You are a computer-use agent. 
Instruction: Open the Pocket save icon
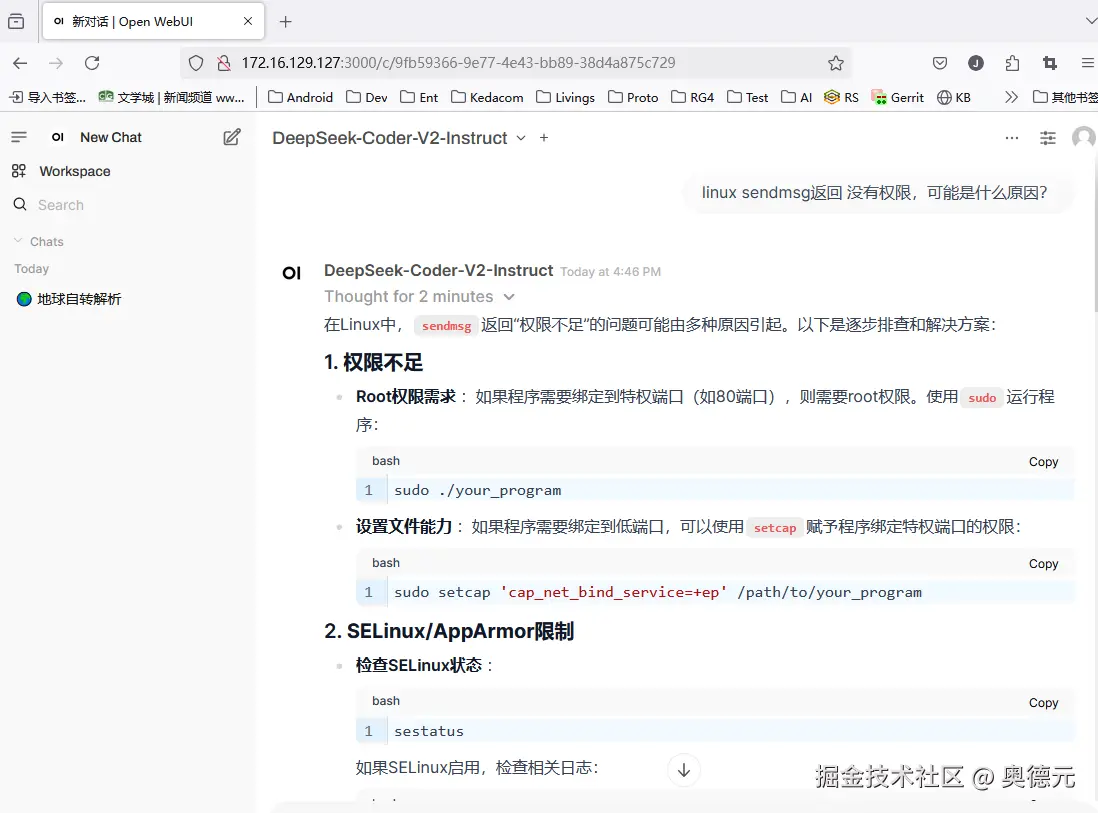point(940,63)
